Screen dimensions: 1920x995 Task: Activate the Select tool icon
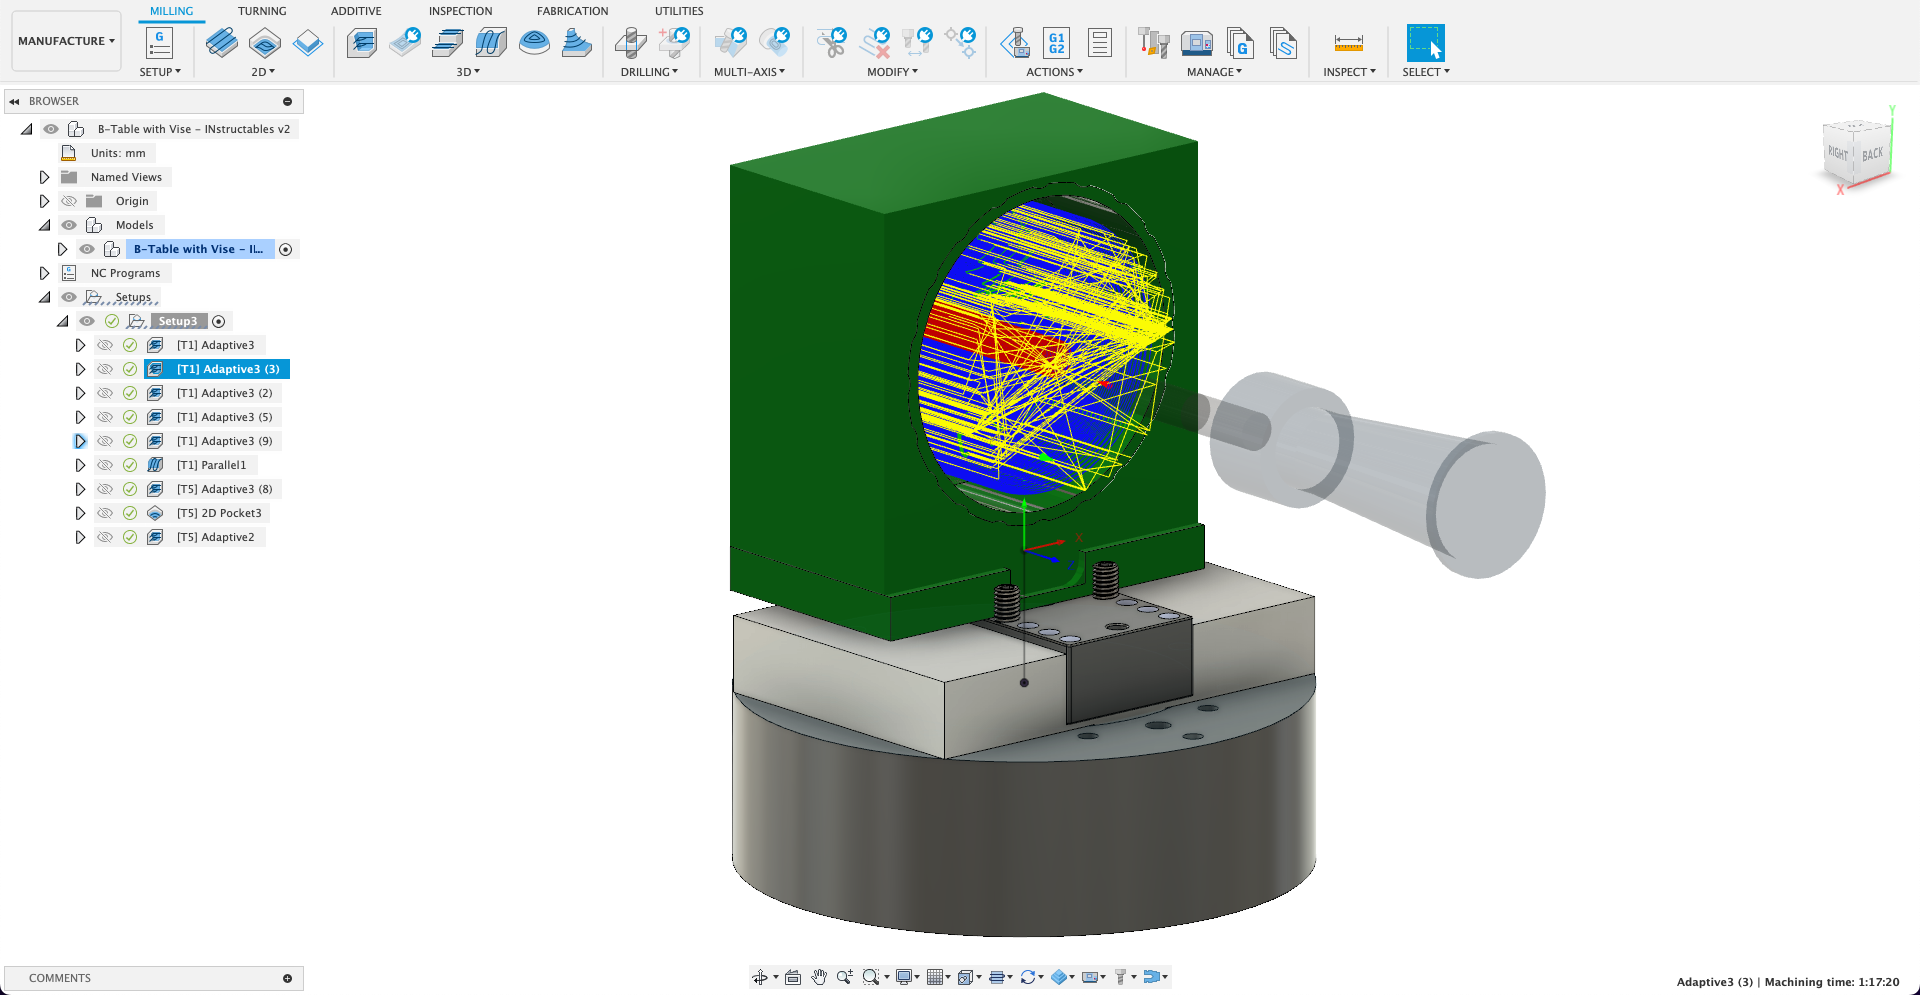coord(1425,43)
